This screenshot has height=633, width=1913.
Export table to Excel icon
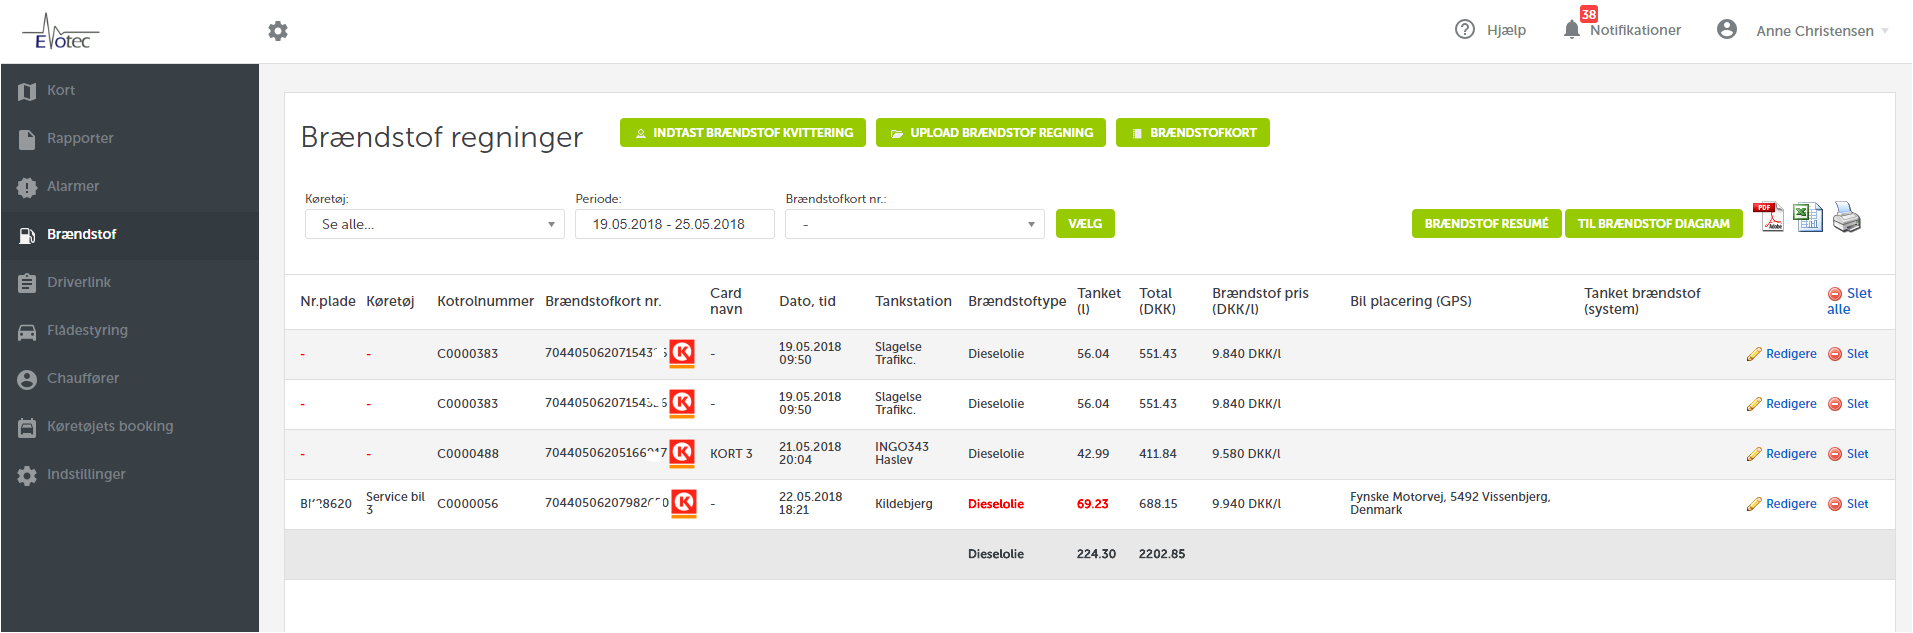[1808, 217]
